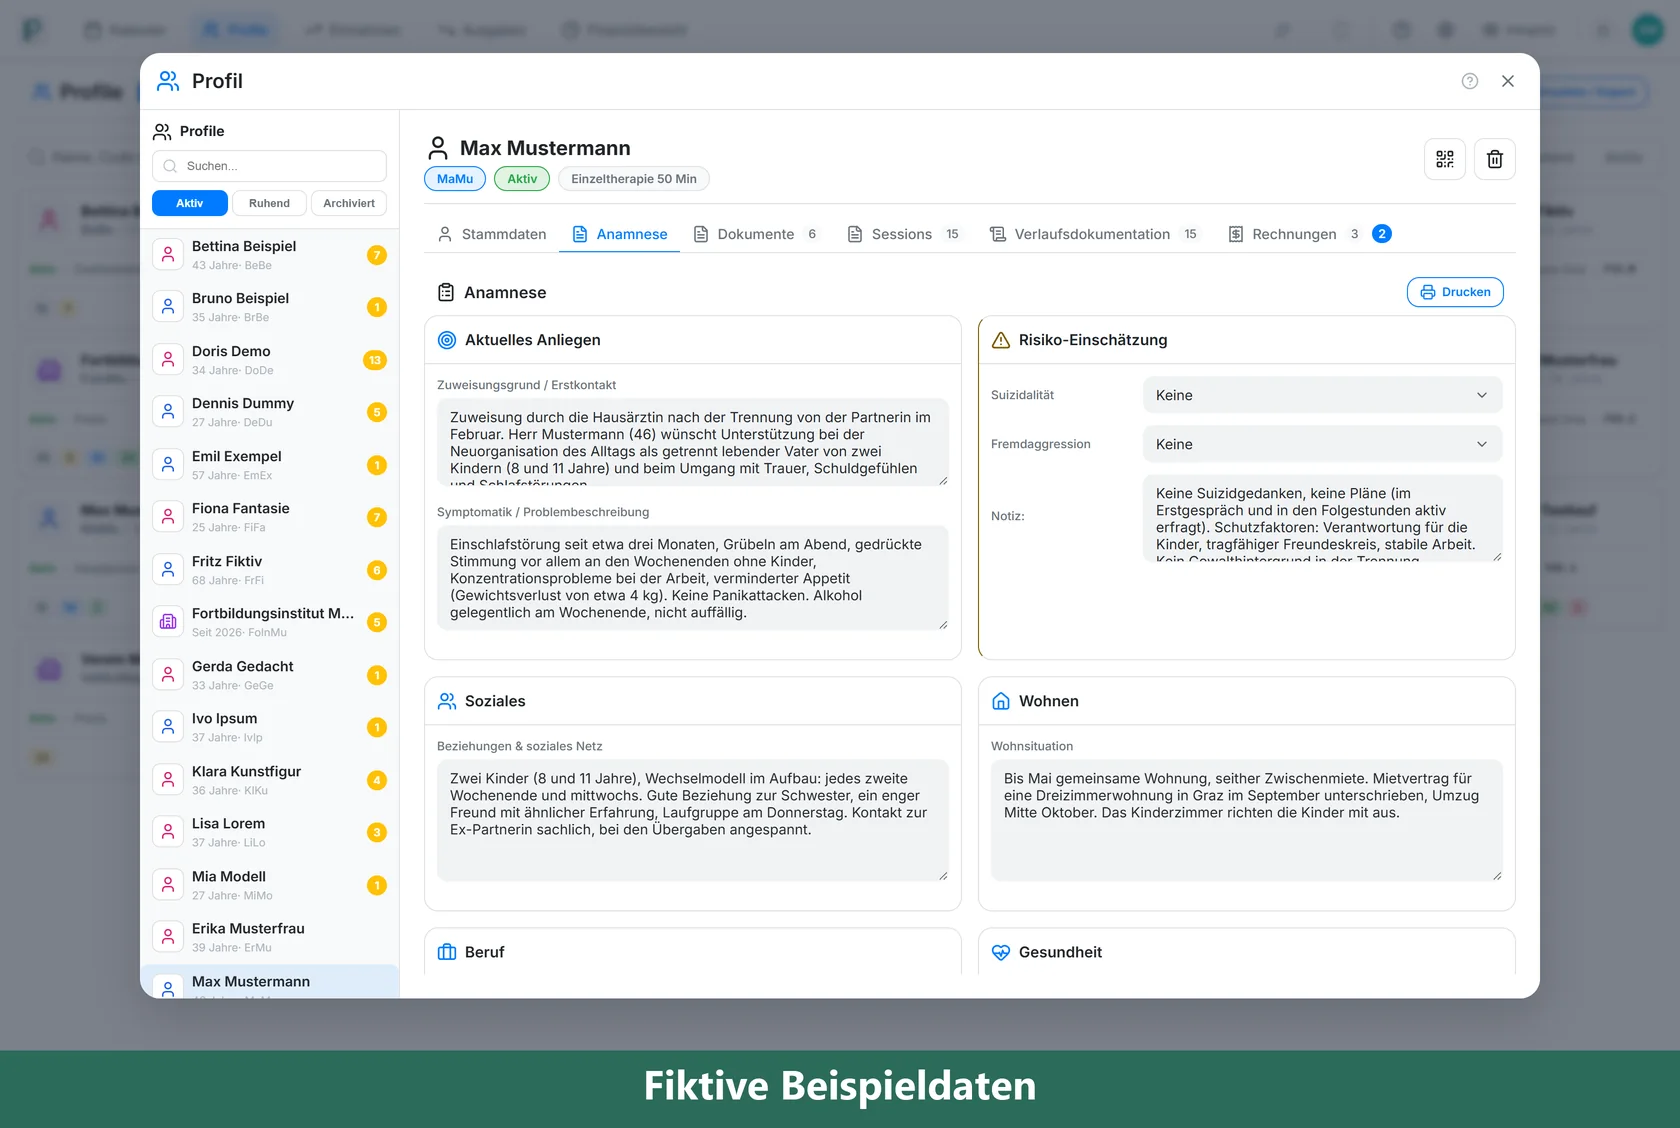Click the Gesundheit heart icon
This screenshot has width=1680, height=1128.
click(1000, 952)
